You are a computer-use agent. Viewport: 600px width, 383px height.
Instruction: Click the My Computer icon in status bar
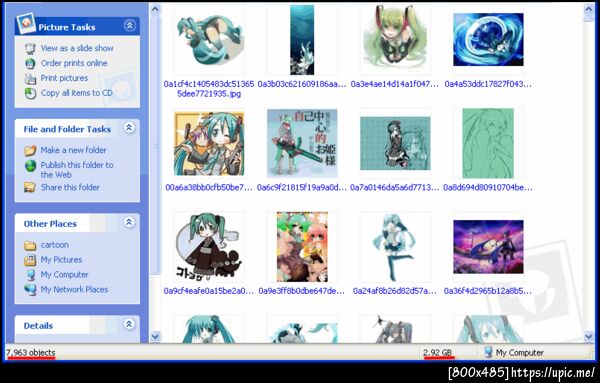click(488, 352)
